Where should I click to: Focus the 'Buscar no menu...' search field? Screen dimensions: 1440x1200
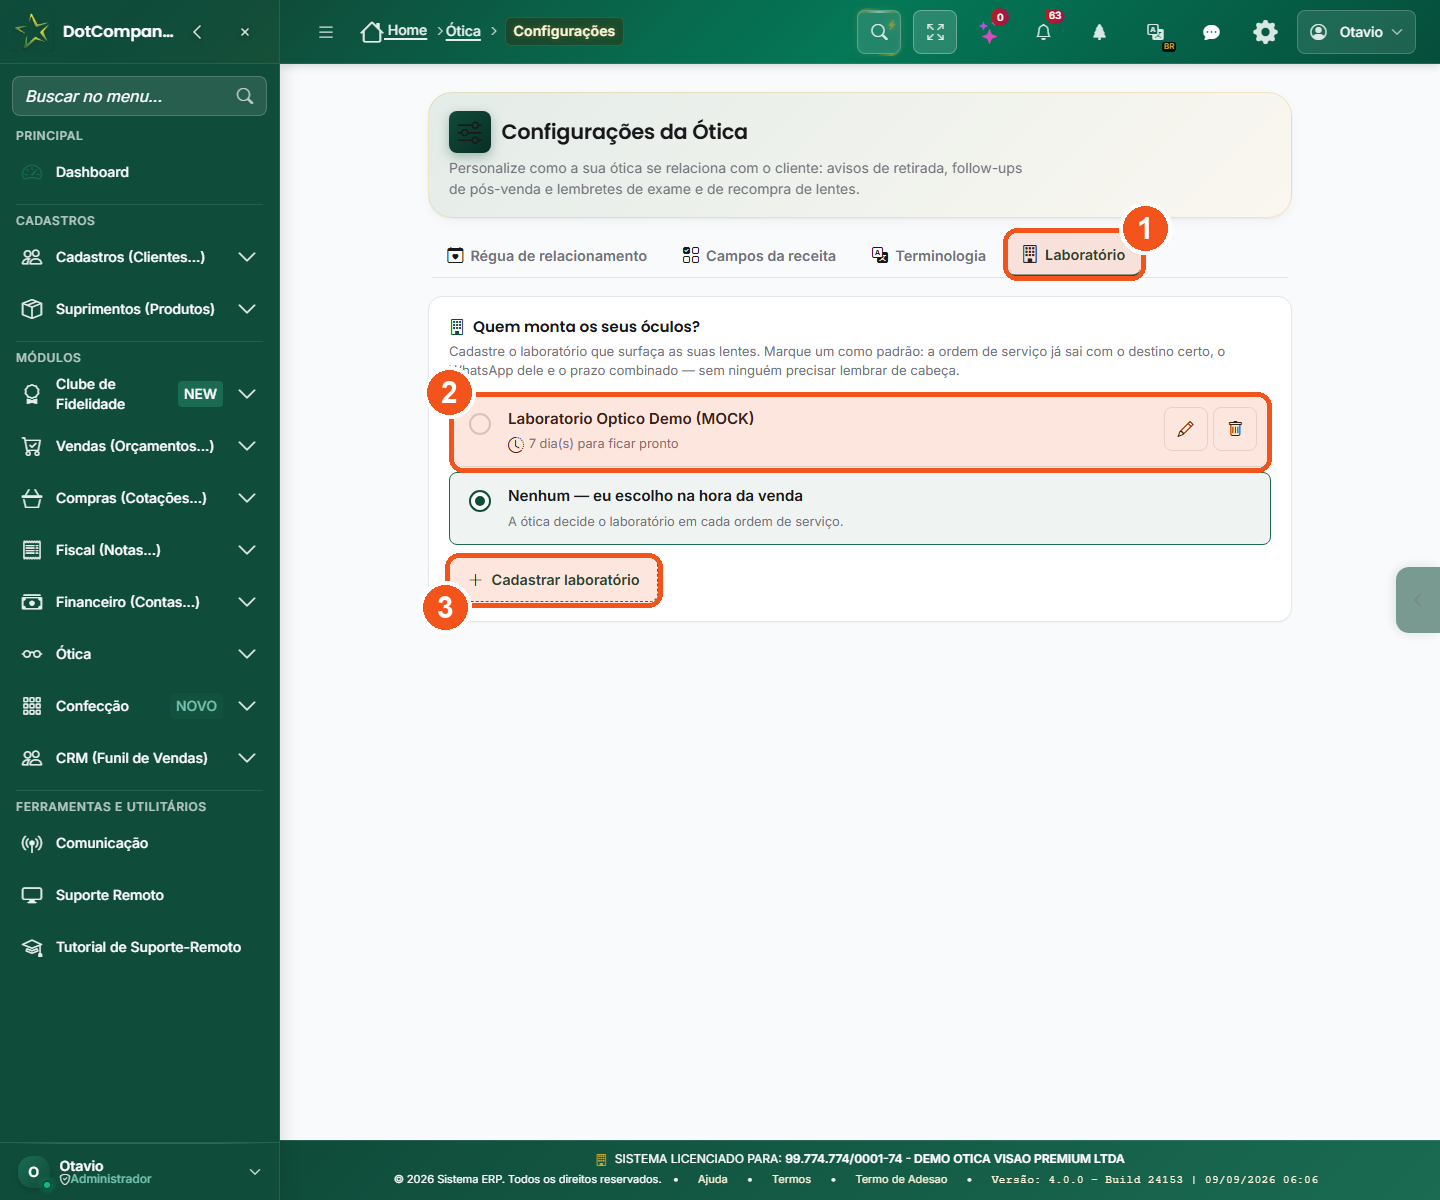tap(139, 96)
